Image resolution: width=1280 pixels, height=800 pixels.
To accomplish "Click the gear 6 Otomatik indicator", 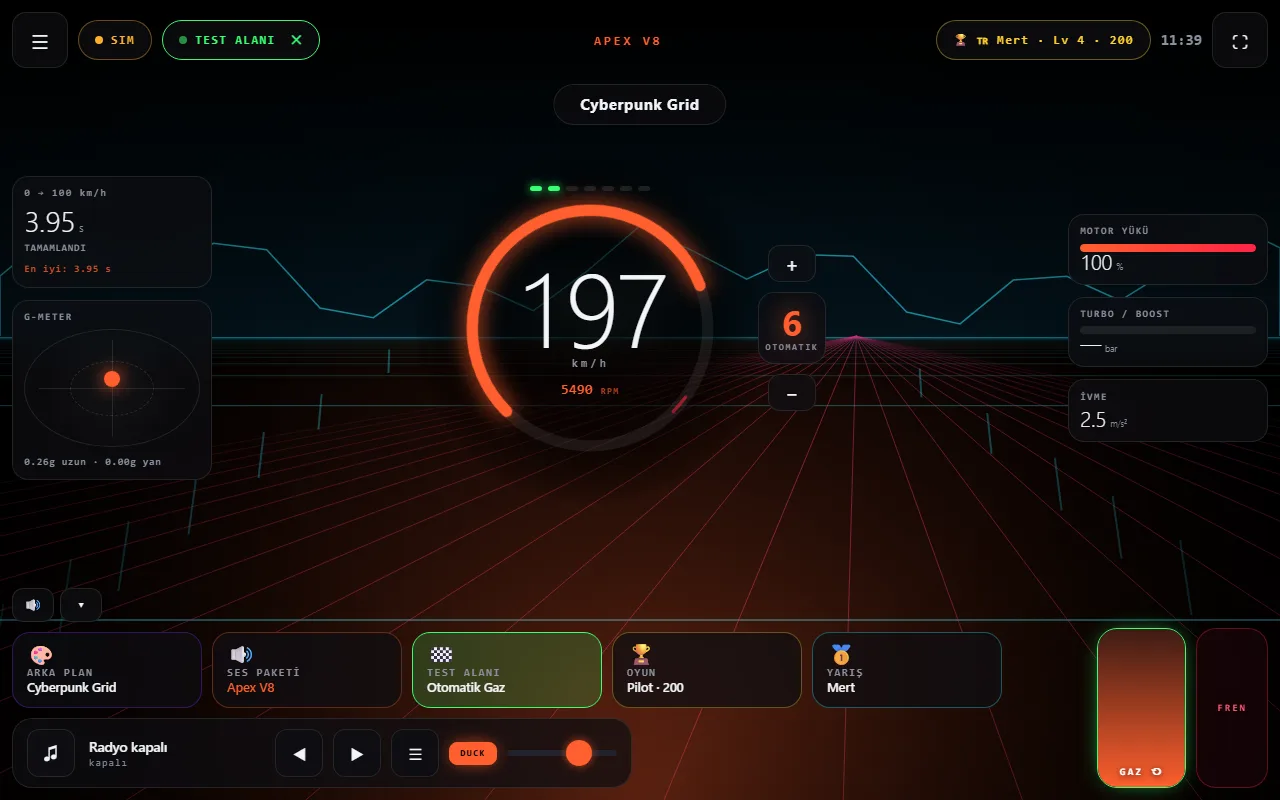I will [792, 329].
